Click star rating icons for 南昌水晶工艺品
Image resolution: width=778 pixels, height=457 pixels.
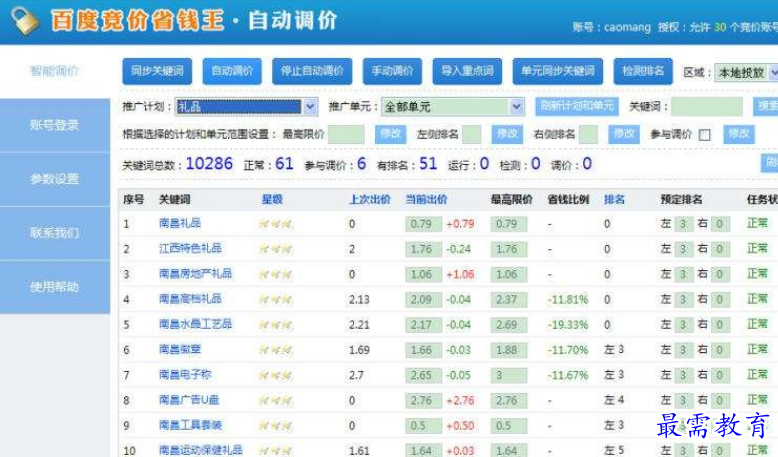275,325
